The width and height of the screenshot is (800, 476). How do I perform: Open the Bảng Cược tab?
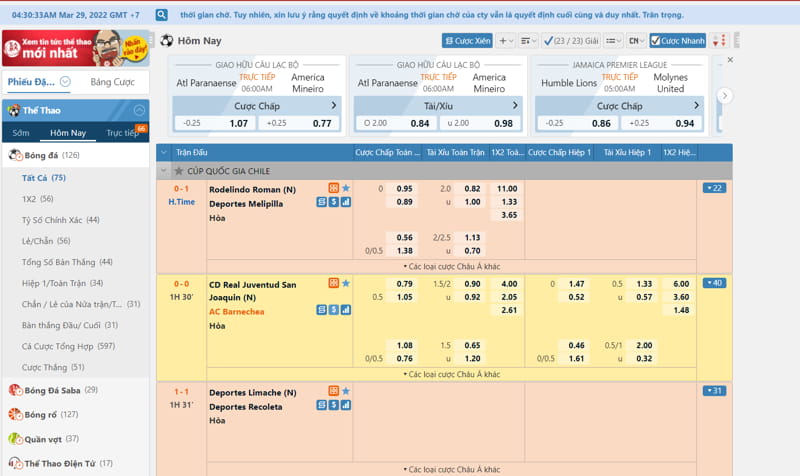[112, 82]
